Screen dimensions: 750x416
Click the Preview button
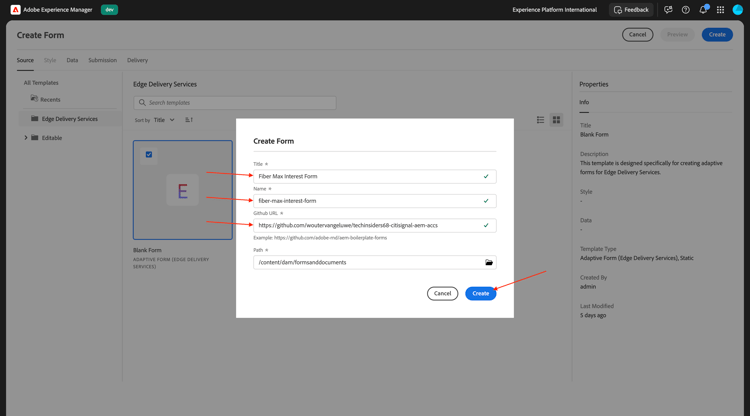tap(677, 34)
